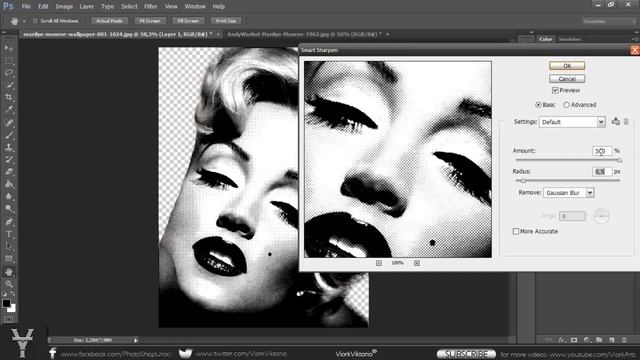Click Cancel in Smart Sharpen dialog
The image size is (640, 360).
click(567, 79)
